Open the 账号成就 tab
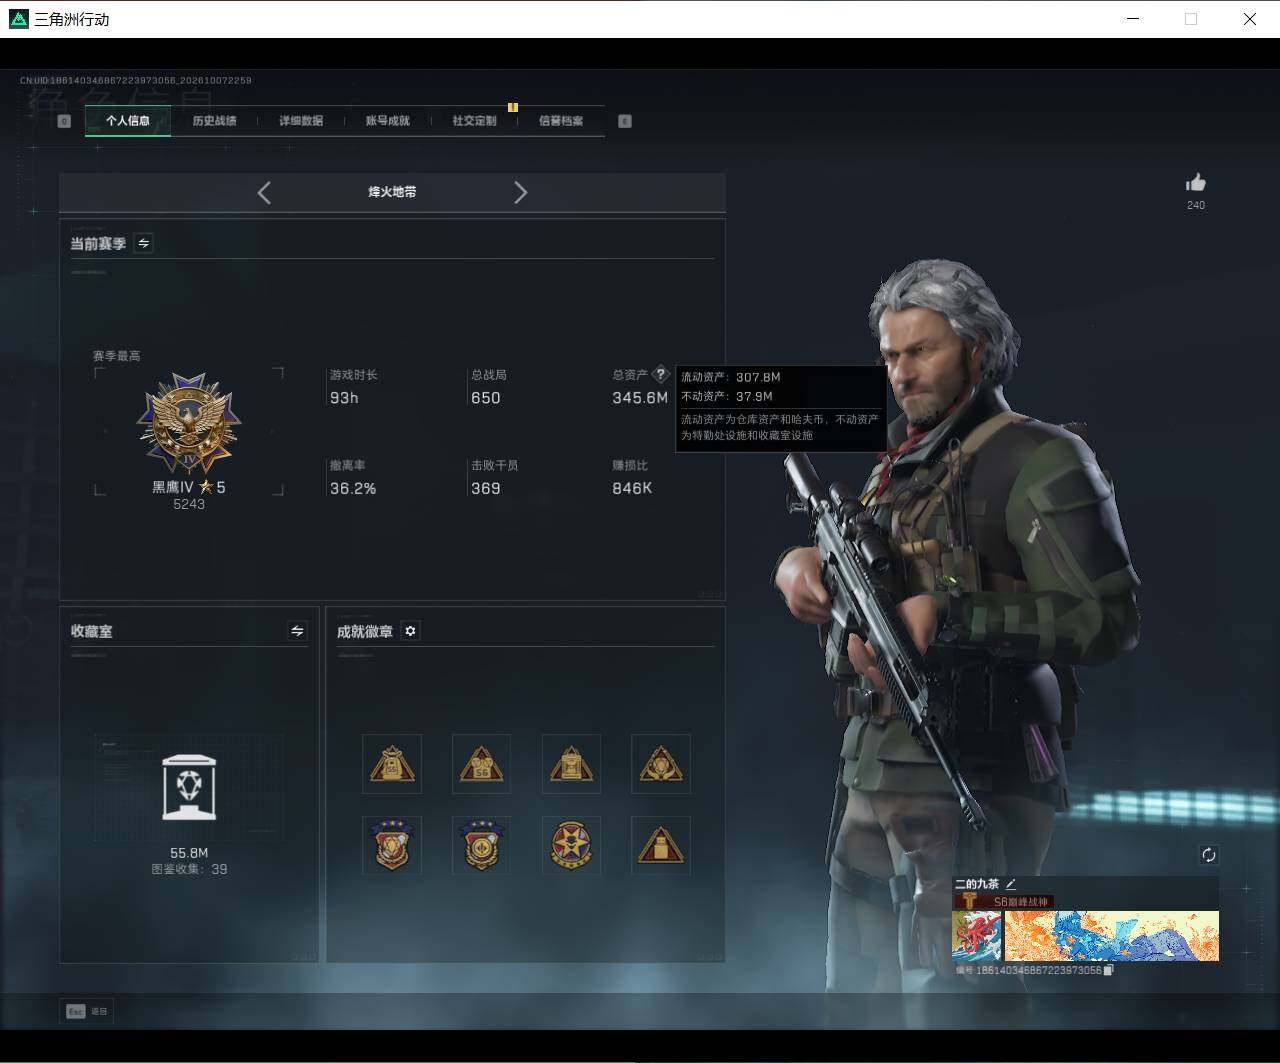The image size is (1280, 1063). [388, 121]
